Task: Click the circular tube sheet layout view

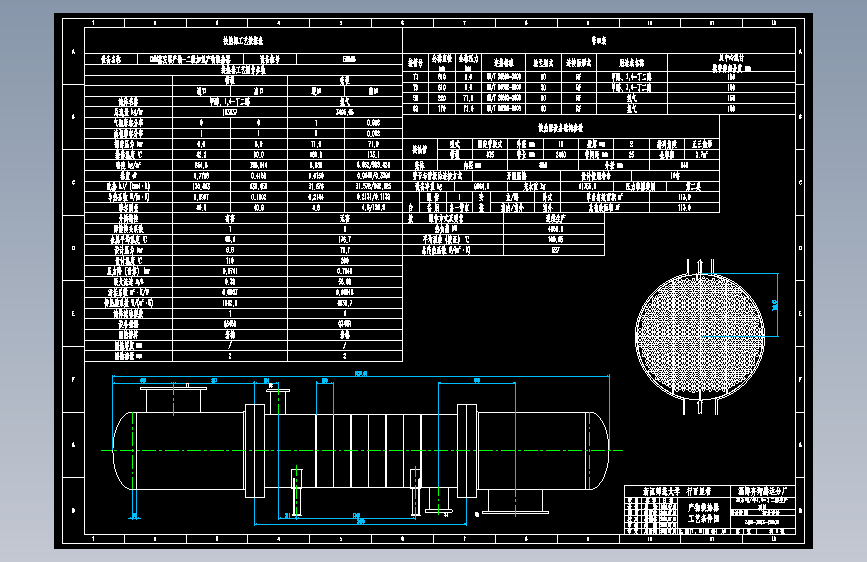Action: point(700,336)
